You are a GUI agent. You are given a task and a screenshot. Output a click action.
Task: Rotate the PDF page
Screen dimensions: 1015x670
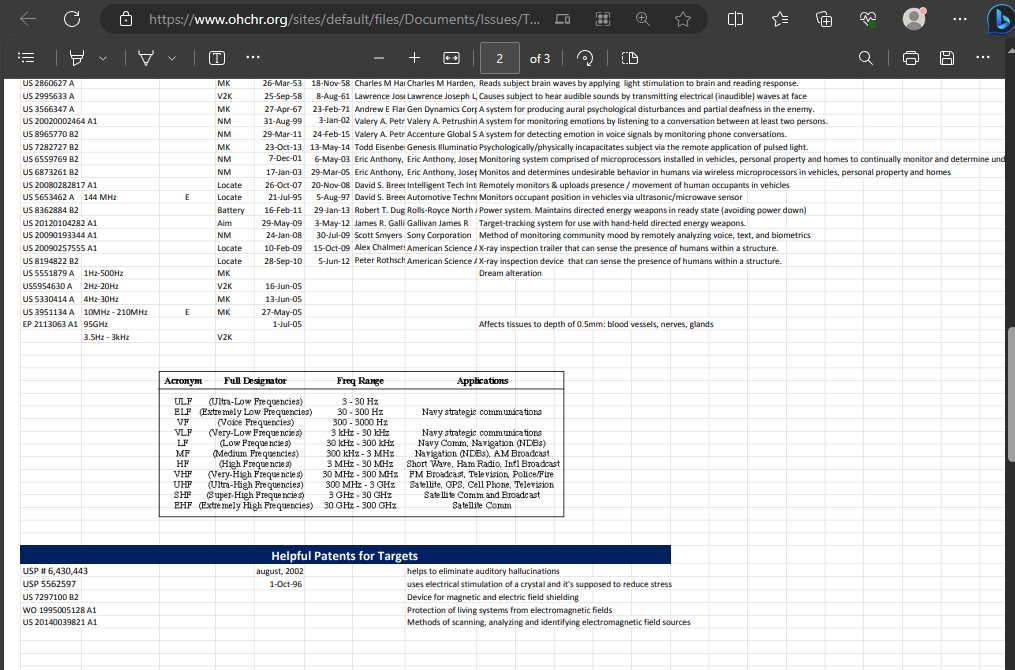click(x=585, y=58)
